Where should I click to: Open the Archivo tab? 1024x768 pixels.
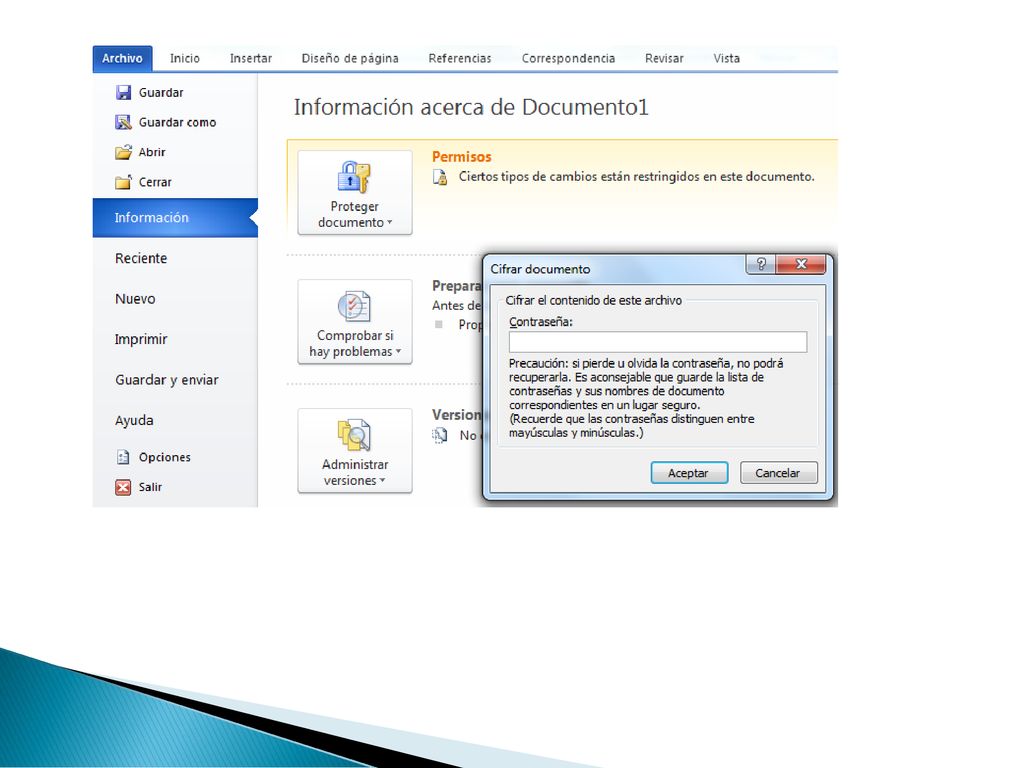point(122,58)
